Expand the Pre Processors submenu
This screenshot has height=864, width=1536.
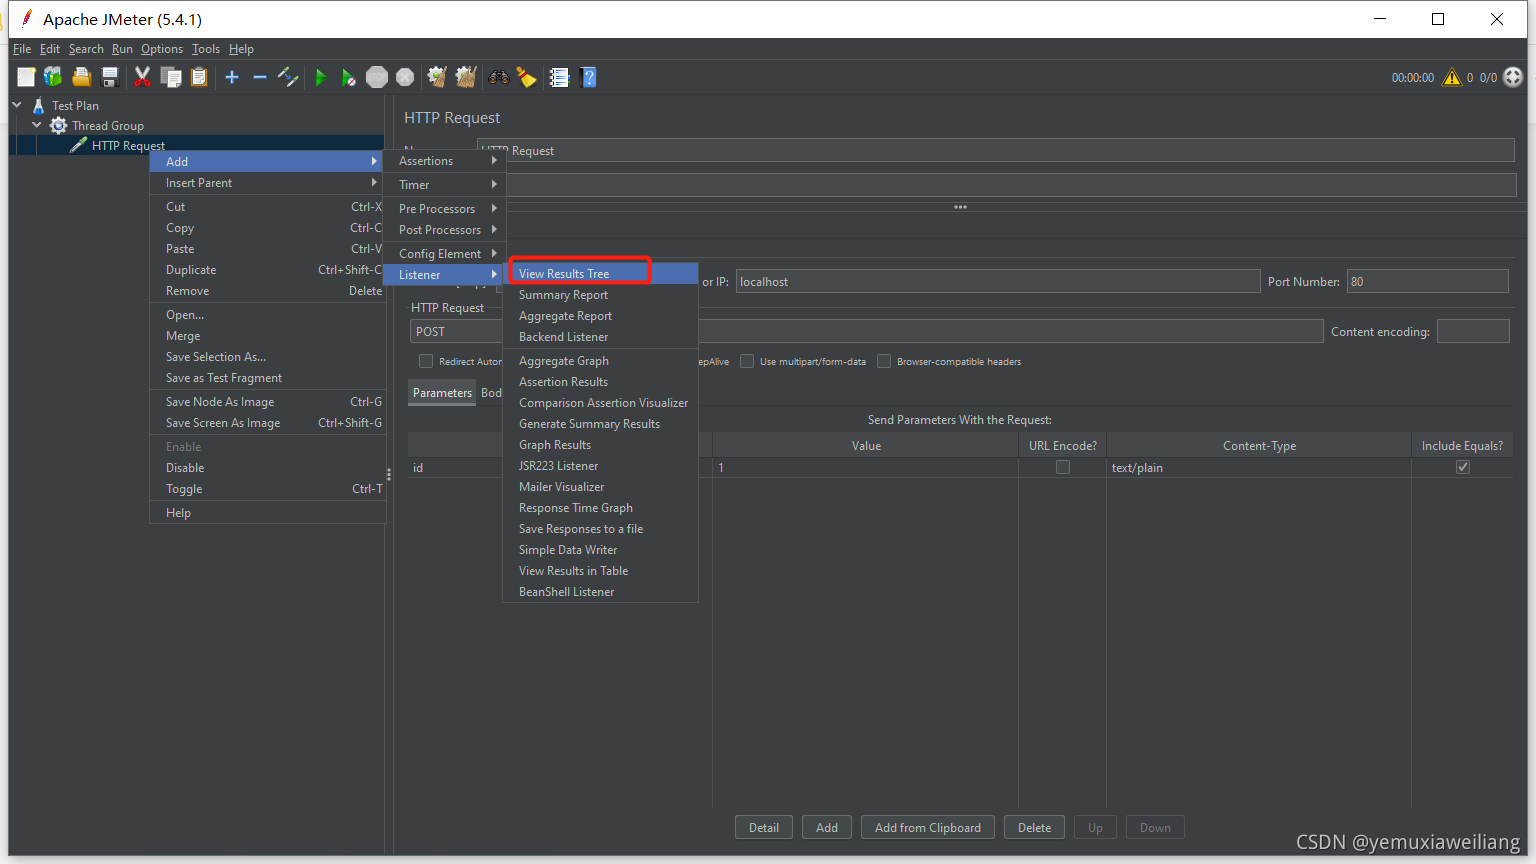point(445,209)
